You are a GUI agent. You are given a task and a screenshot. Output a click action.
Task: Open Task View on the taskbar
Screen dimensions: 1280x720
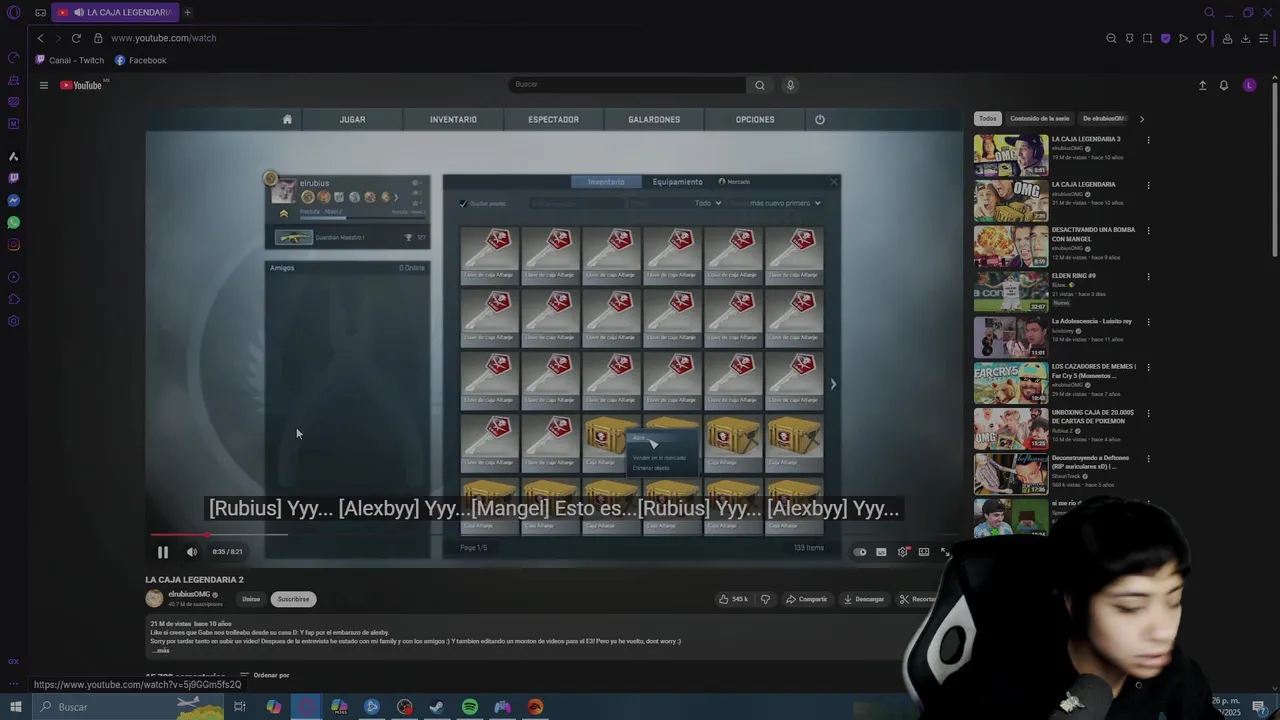[x=240, y=707]
